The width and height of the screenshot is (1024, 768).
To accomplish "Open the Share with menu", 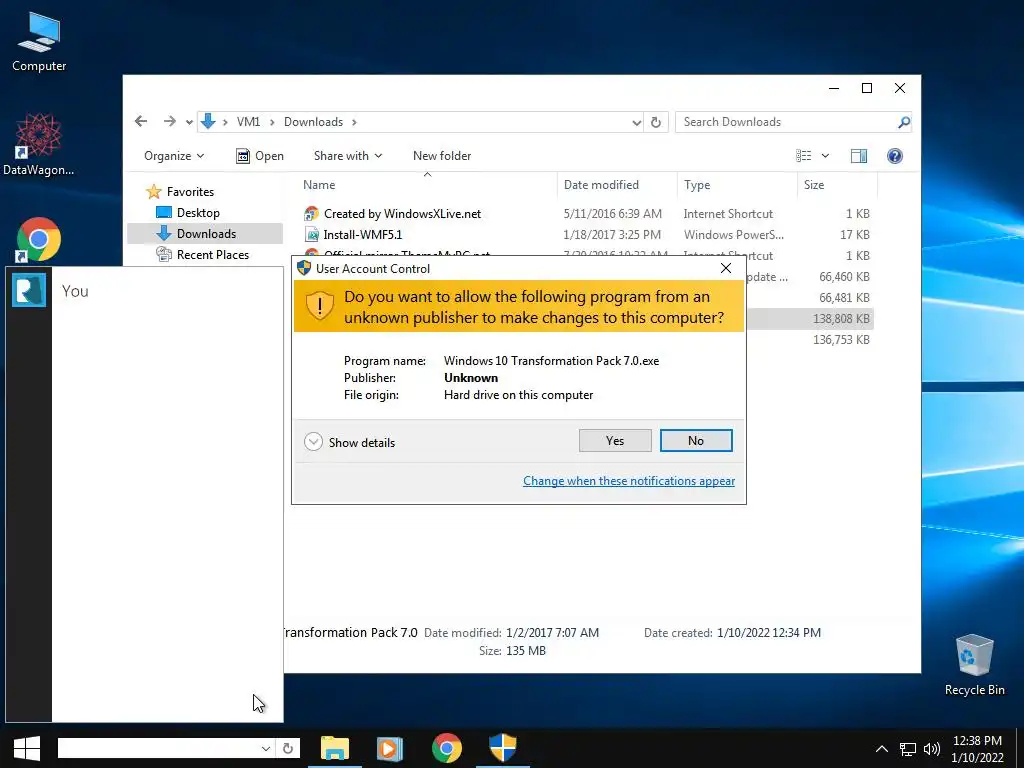I will coord(347,155).
